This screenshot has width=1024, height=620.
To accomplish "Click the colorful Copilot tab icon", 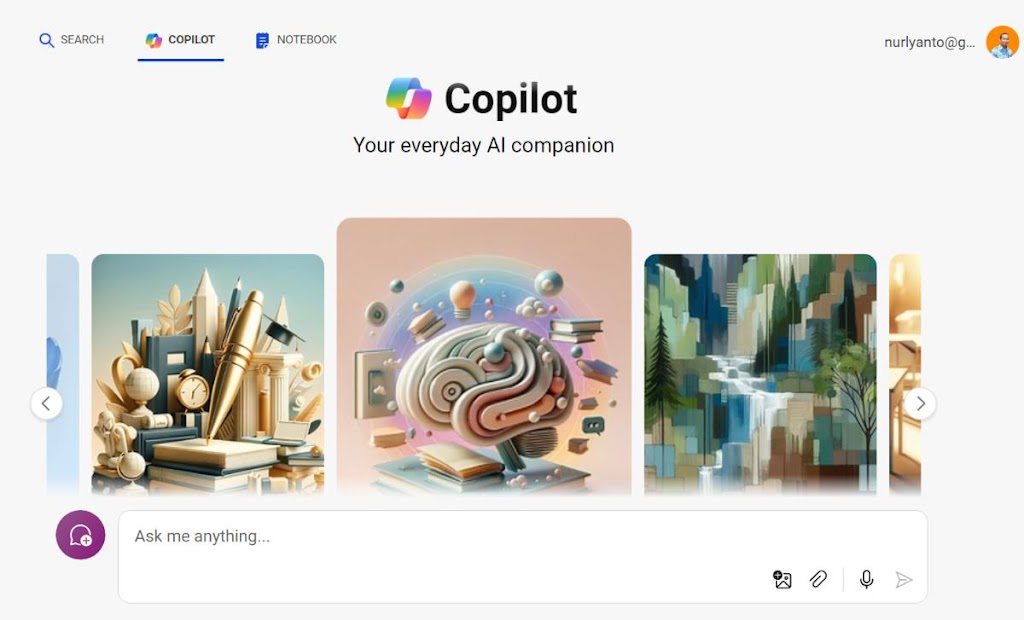I will pos(153,41).
